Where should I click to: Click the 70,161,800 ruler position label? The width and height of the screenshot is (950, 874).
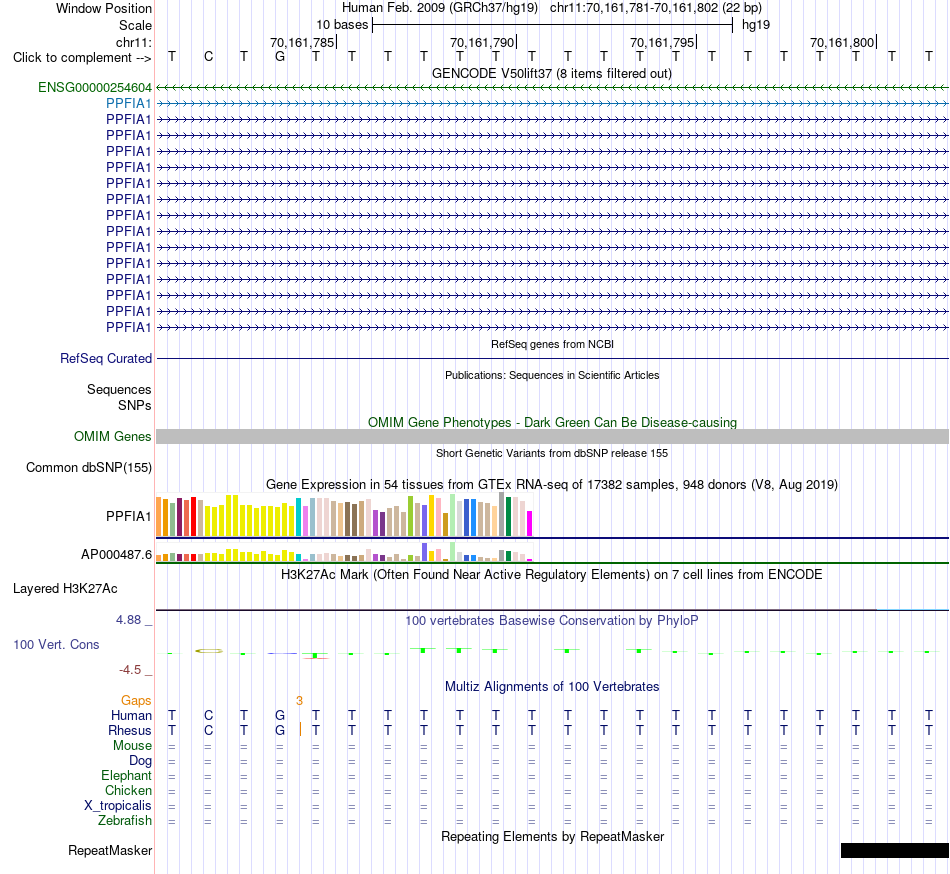pyautogui.click(x=842, y=42)
